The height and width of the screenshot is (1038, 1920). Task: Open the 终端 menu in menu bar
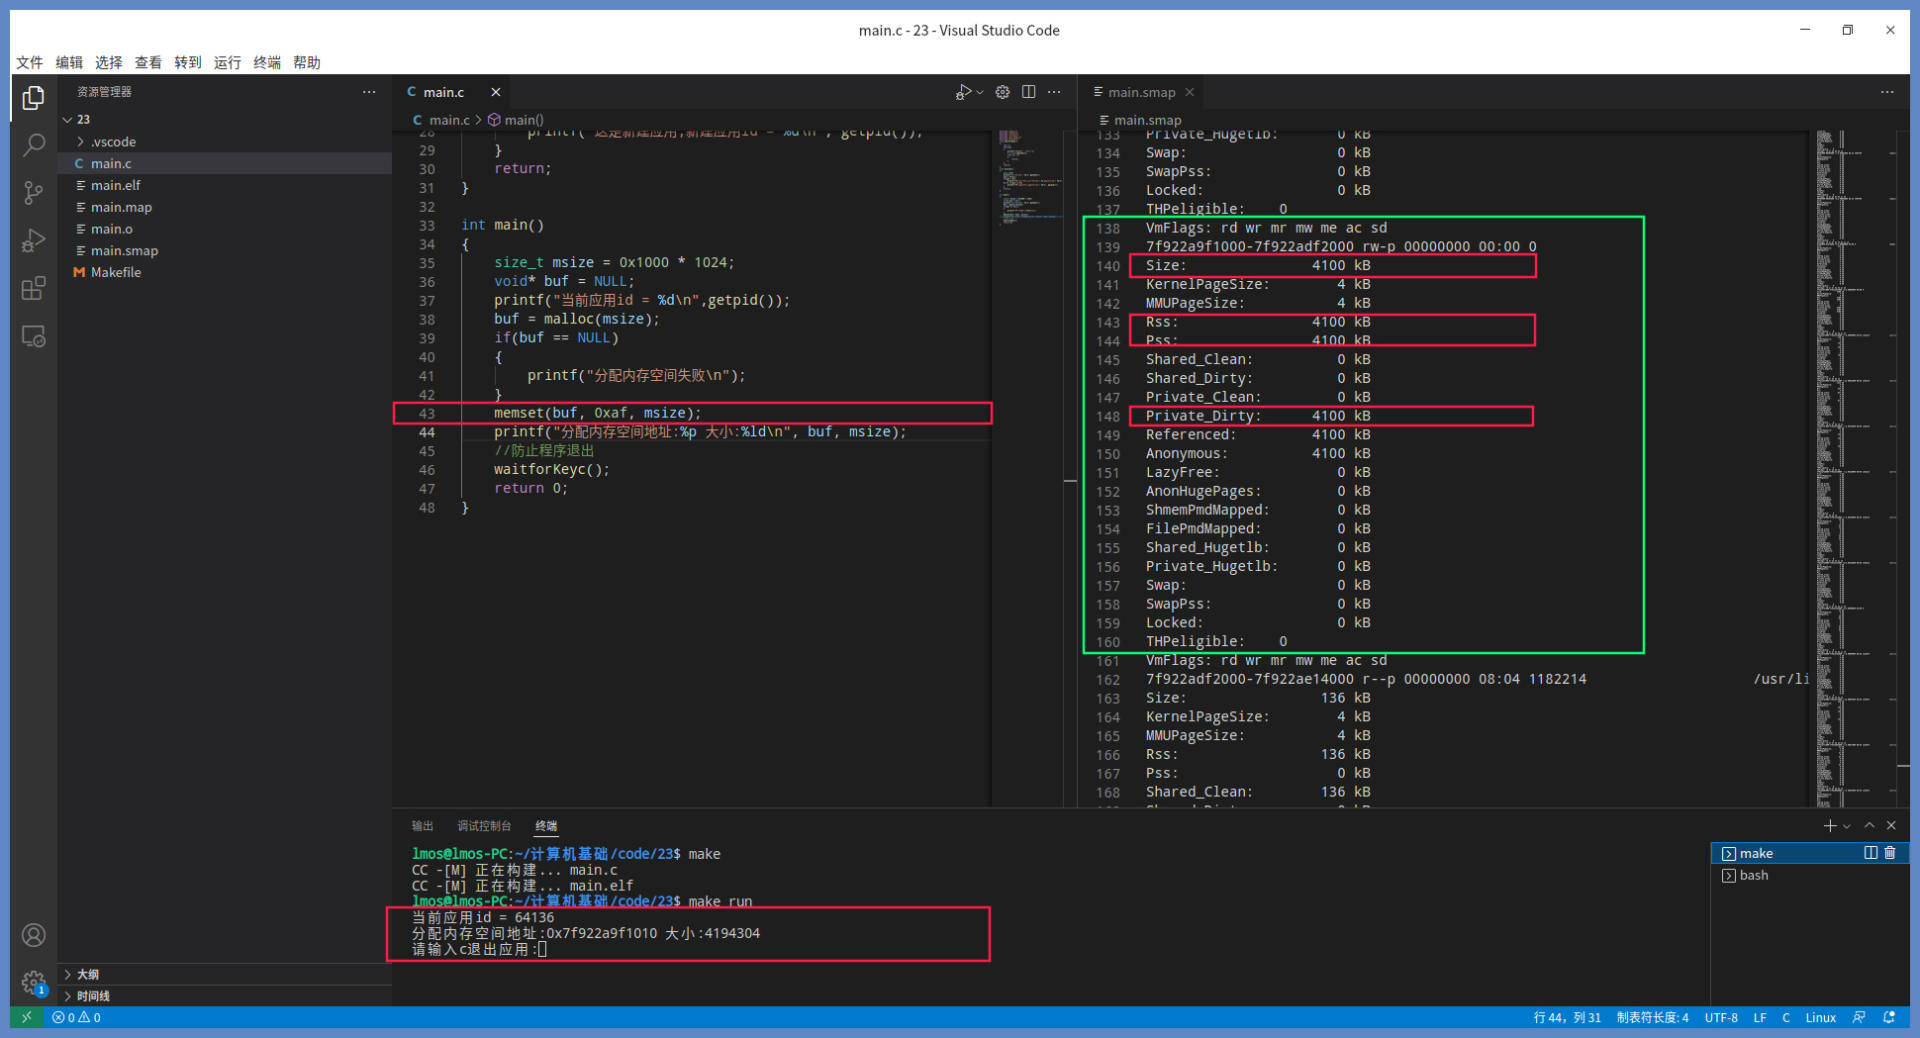point(267,62)
